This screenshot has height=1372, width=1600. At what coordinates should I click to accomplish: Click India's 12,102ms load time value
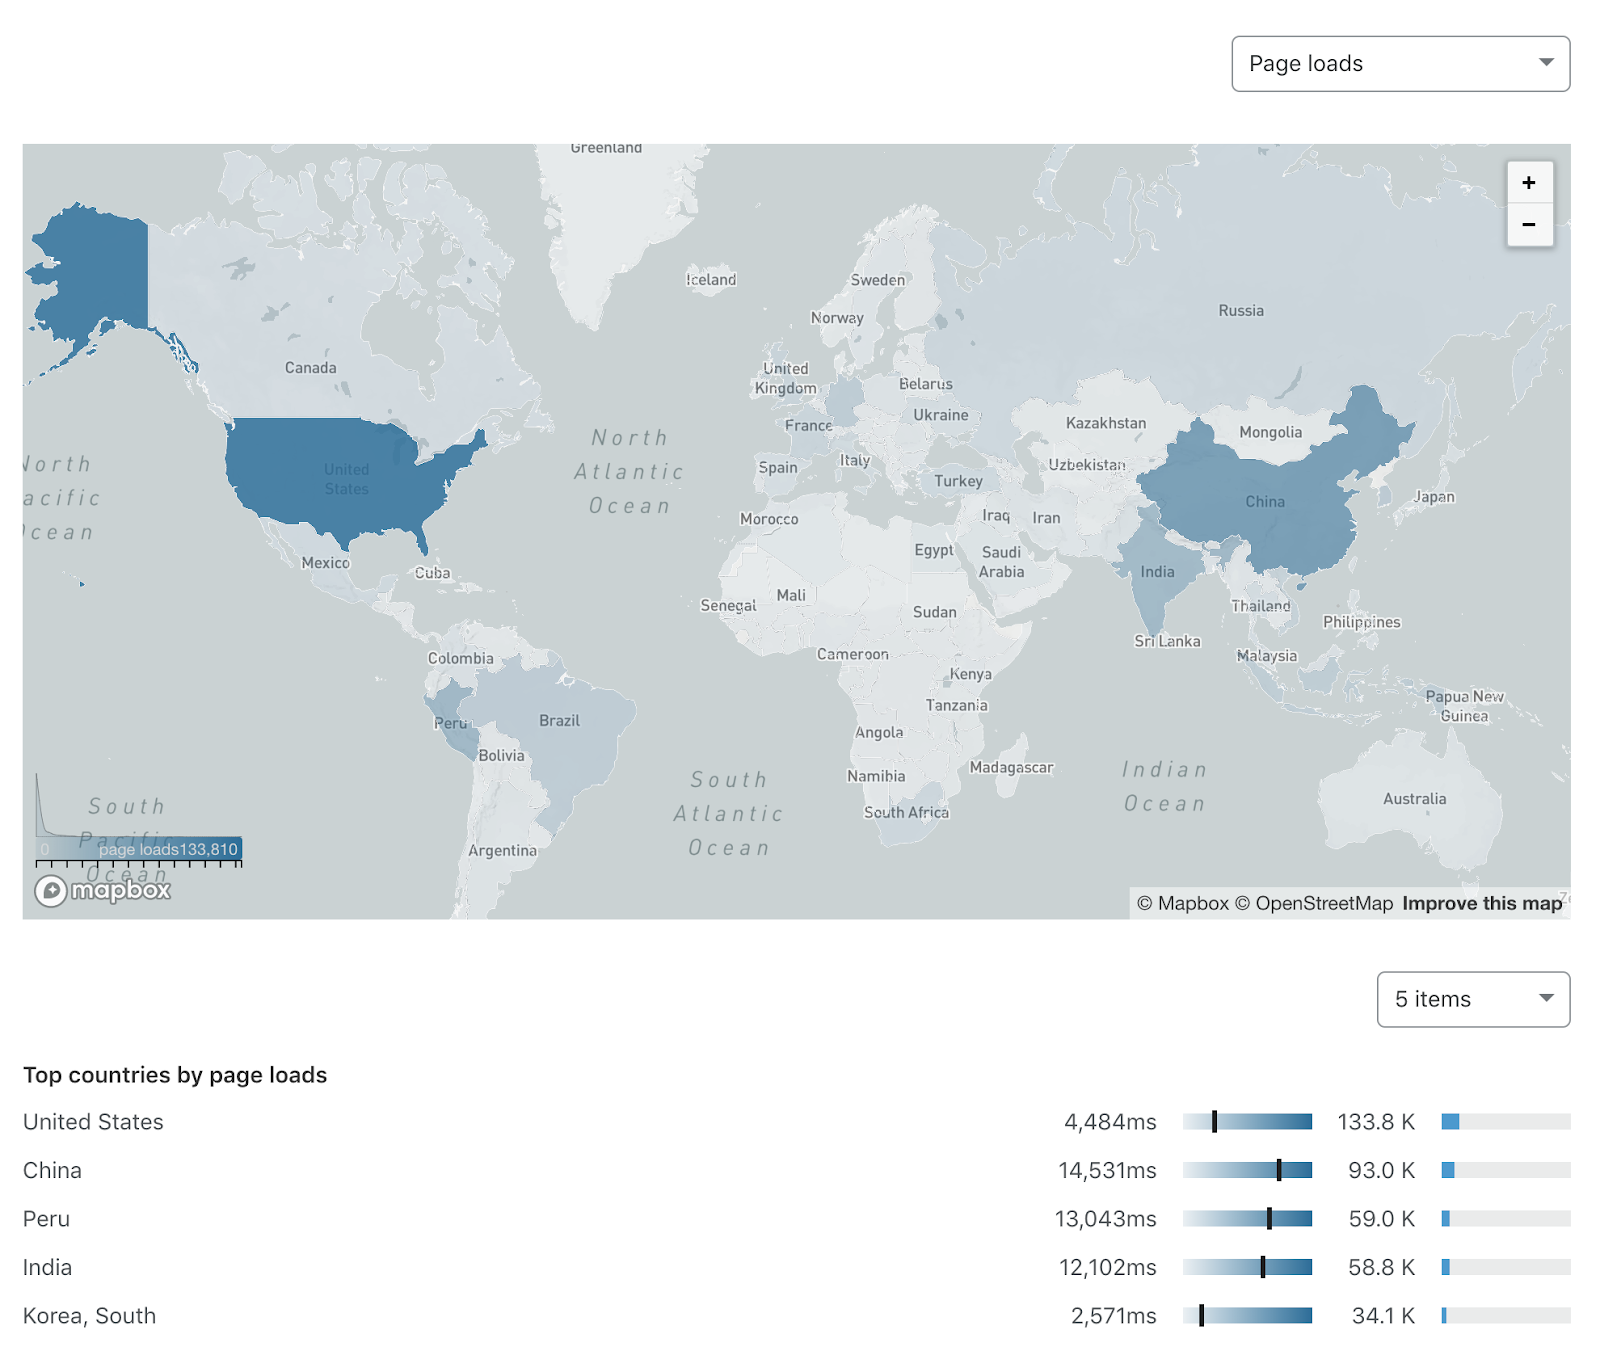[1107, 1268]
